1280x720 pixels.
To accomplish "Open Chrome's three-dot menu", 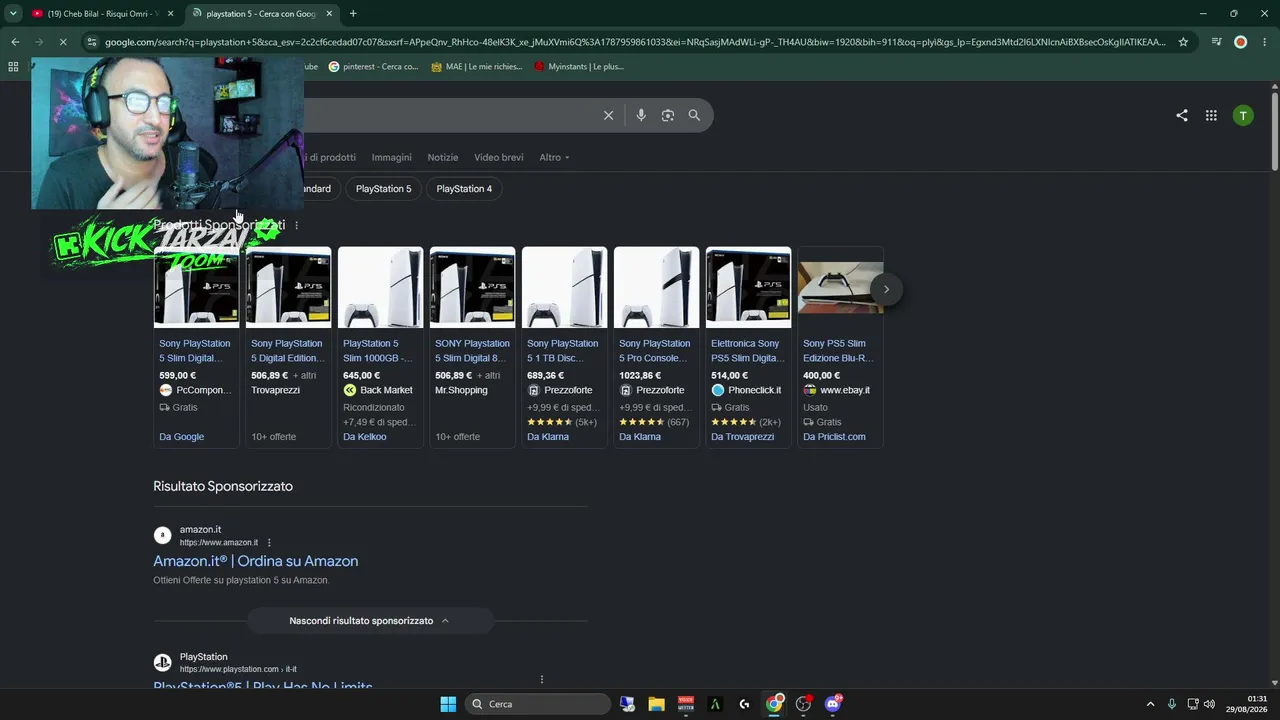I will click(x=1264, y=42).
